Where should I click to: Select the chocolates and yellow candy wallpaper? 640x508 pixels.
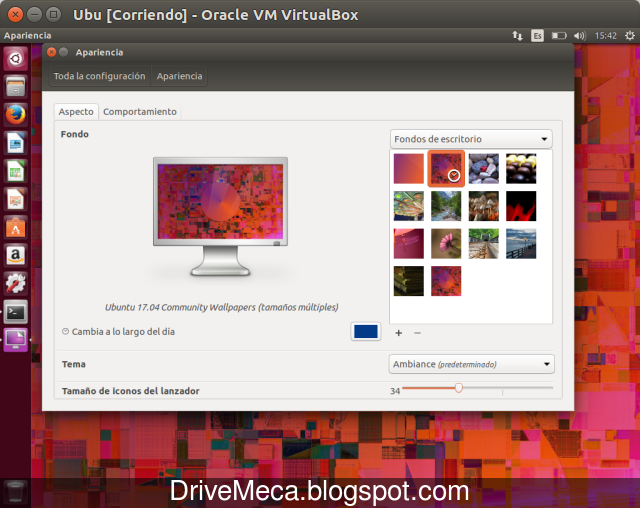[x=521, y=169]
